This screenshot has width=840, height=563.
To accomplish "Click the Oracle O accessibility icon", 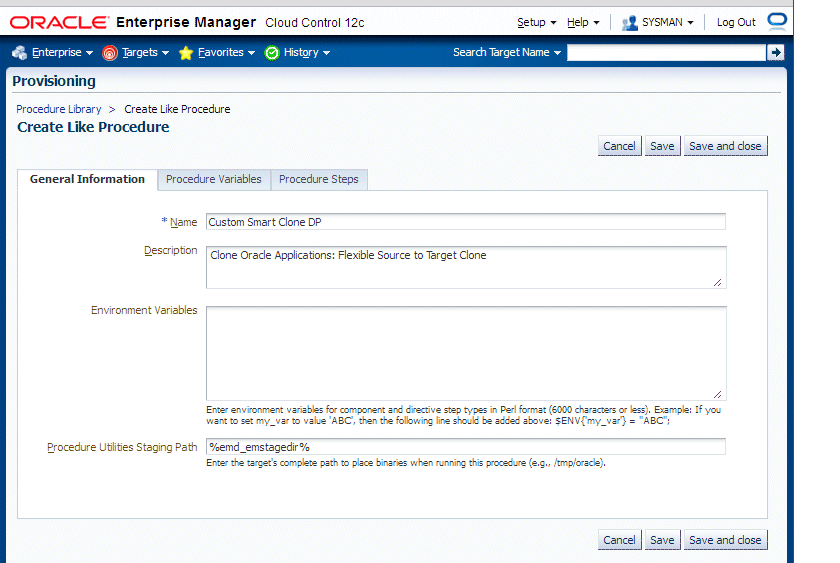I will tap(777, 20).
